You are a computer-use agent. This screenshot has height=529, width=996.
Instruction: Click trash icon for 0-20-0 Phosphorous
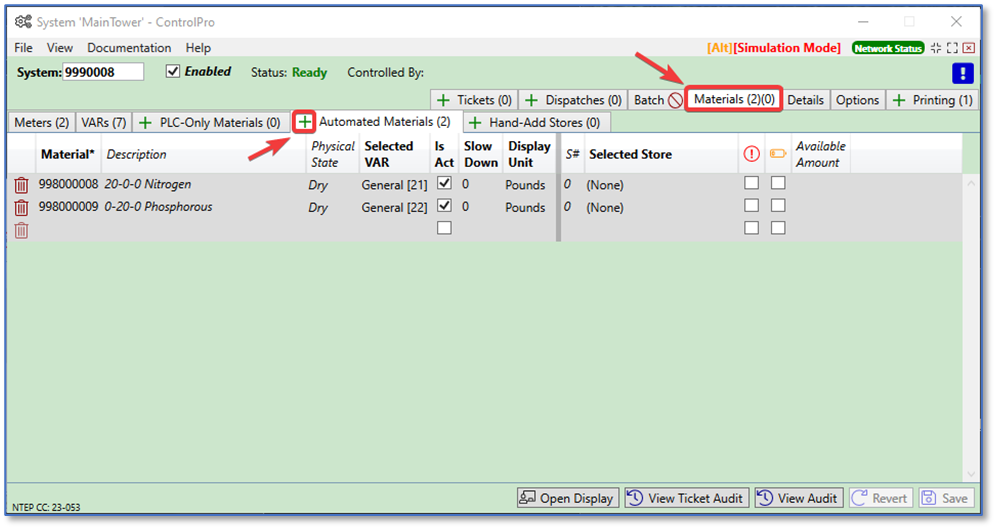(x=21, y=208)
